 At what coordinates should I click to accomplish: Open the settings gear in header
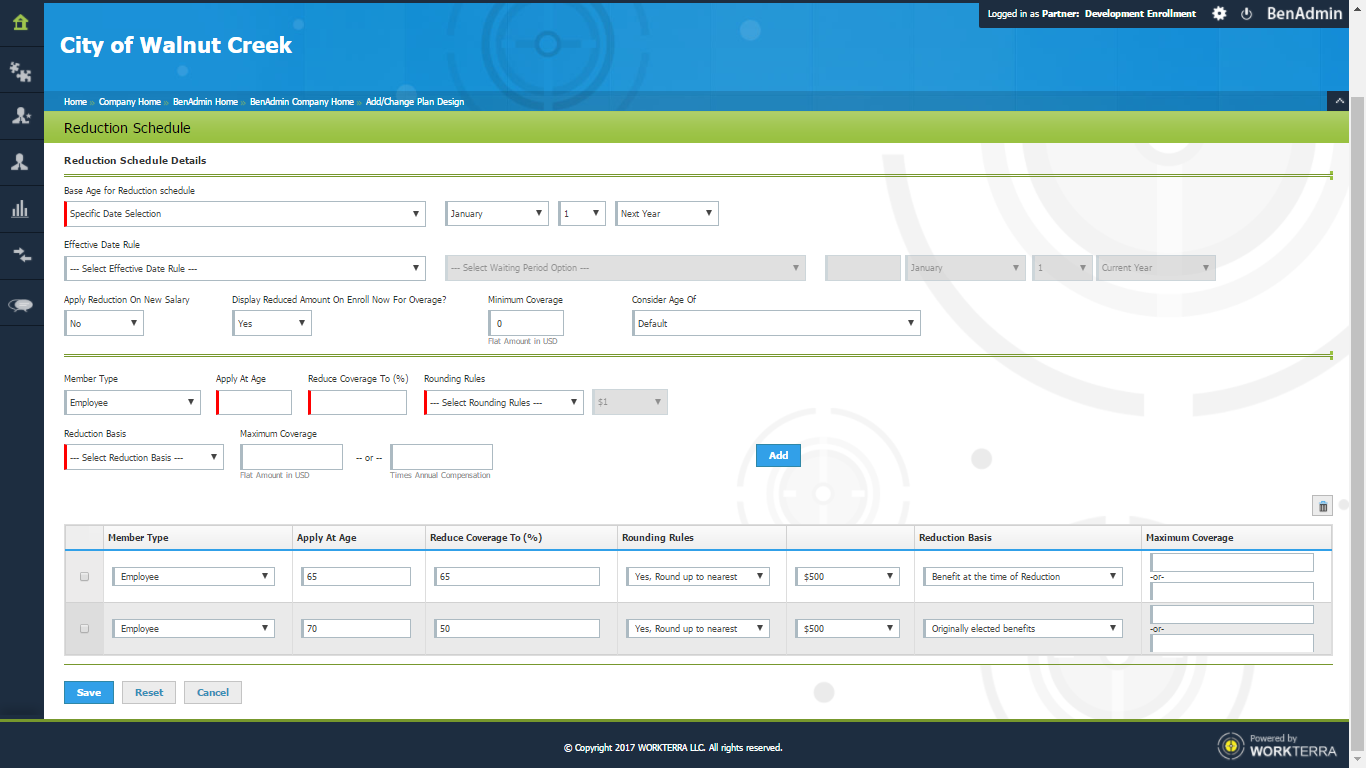1219,14
